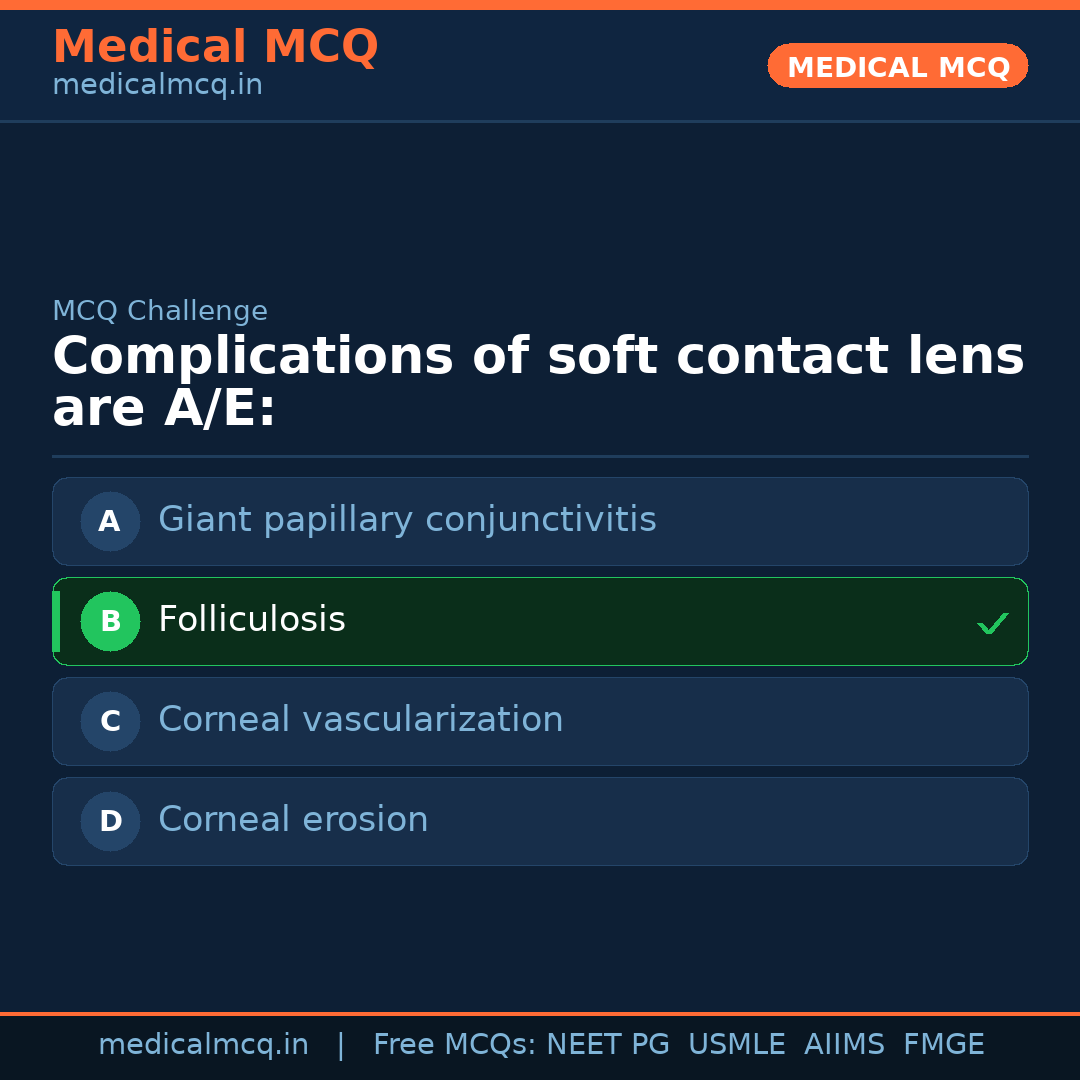Image resolution: width=1080 pixels, height=1080 pixels.
Task: Click the Medical MCQ orange title
Action: tap(215, 47)
